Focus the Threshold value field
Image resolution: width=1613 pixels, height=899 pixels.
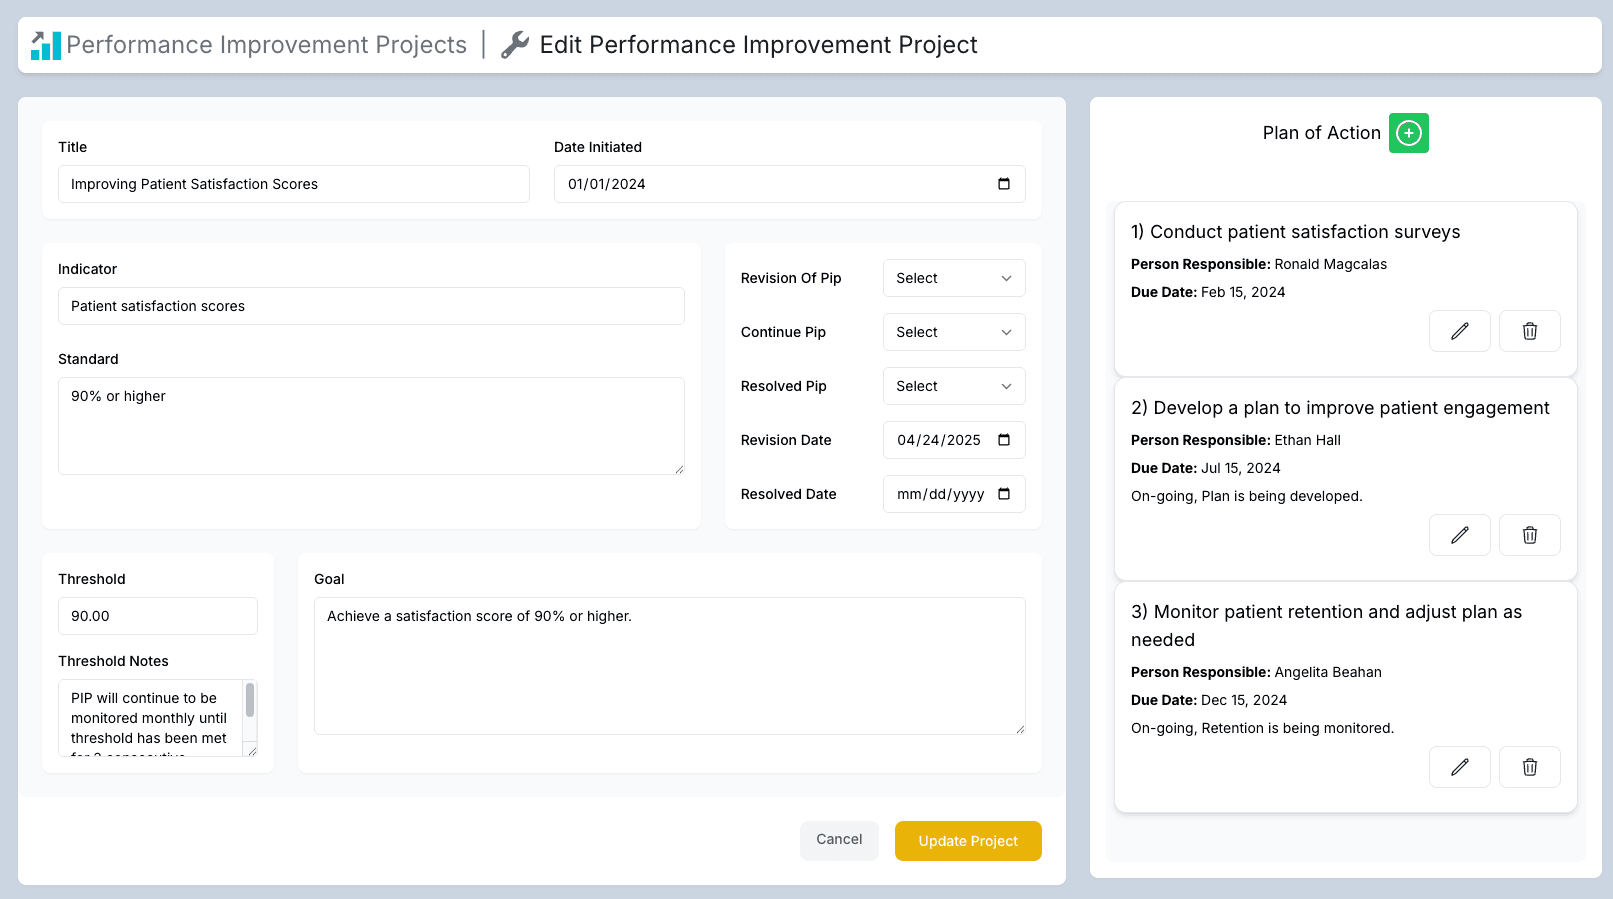(x=158, y=616)
